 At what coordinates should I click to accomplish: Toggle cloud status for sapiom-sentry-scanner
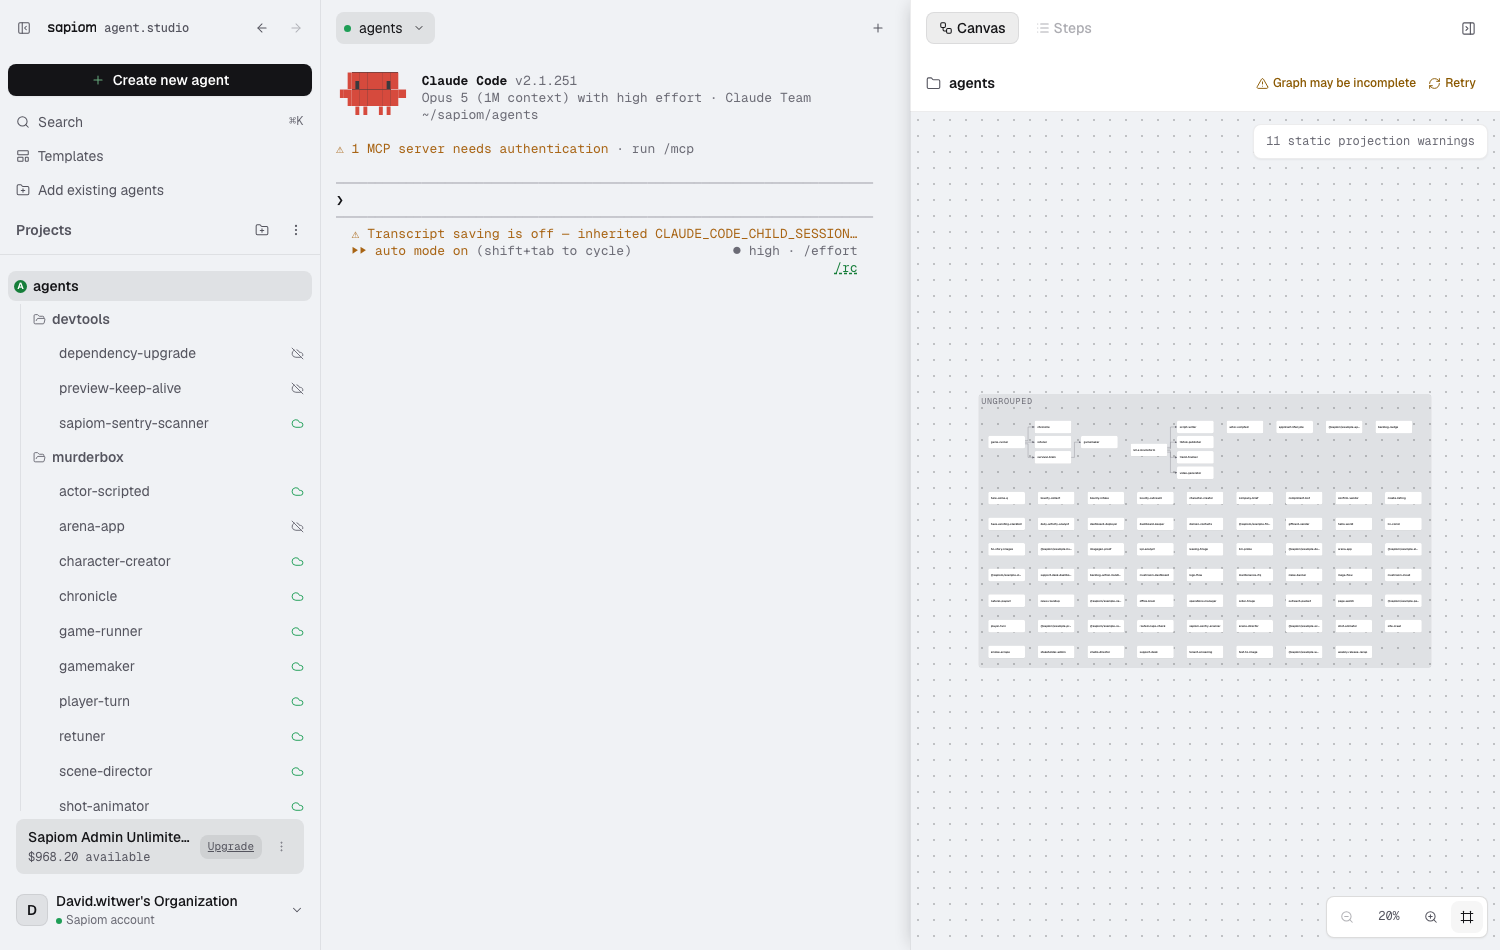pos(297,424)
